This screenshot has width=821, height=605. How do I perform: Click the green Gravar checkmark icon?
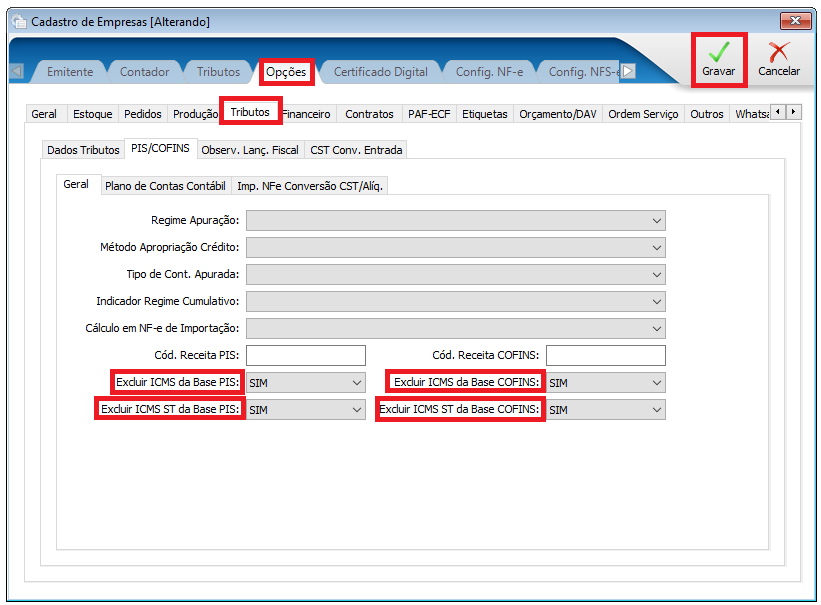[718, 52]
